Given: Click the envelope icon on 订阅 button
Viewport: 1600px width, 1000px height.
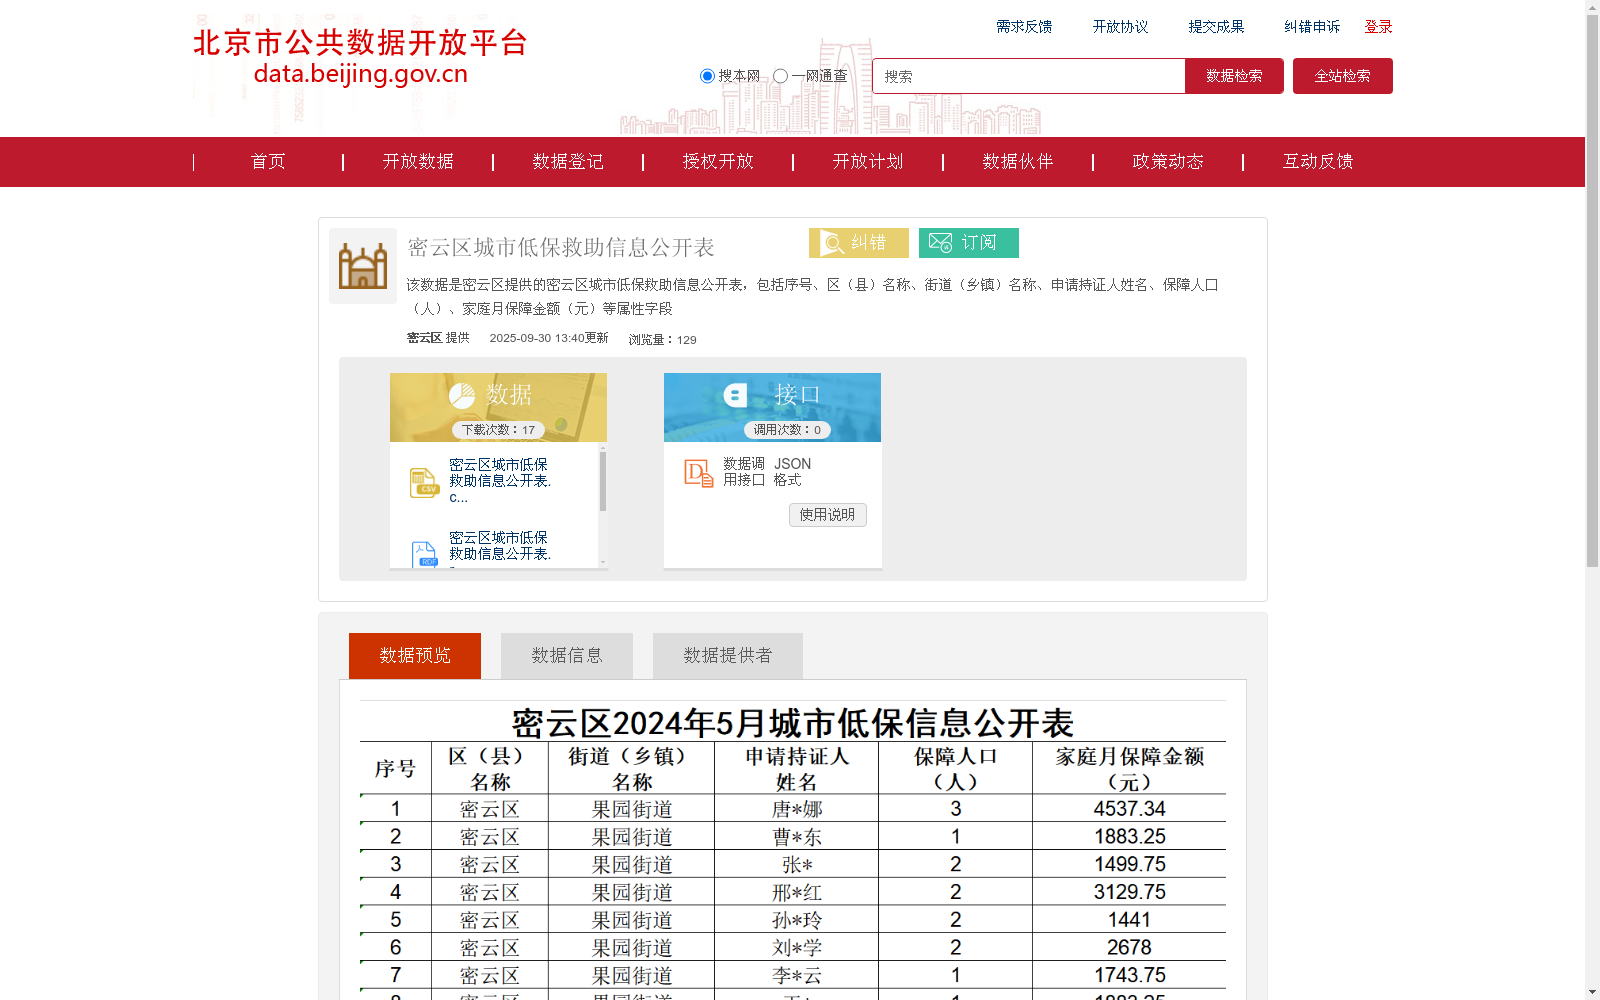Looking at the screenshot, I should tap(940, 243).
